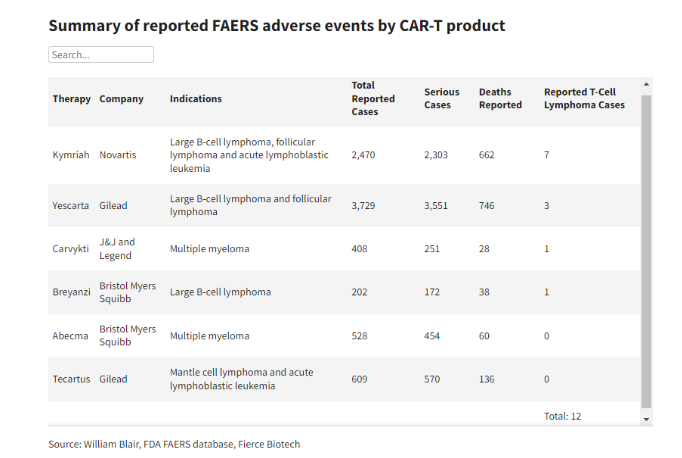The width and height of the screenshot is (682, 458).
Task: Sort by the Company column header
Action: pyautogui.click(x=122, y=99)
